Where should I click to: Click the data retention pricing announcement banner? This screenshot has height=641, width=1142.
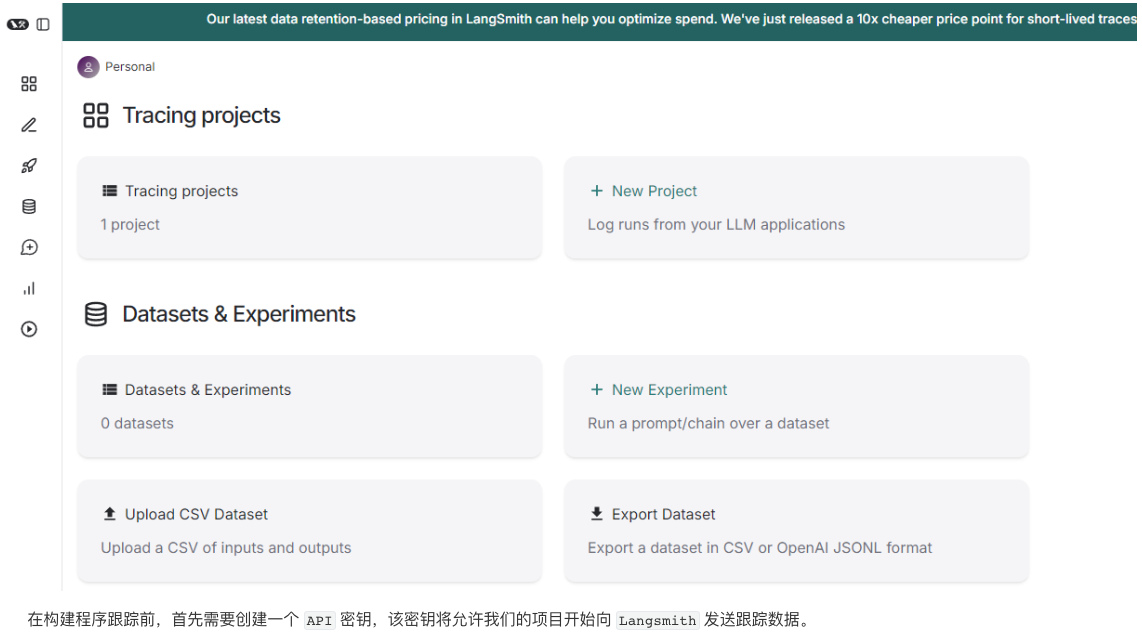670,19
